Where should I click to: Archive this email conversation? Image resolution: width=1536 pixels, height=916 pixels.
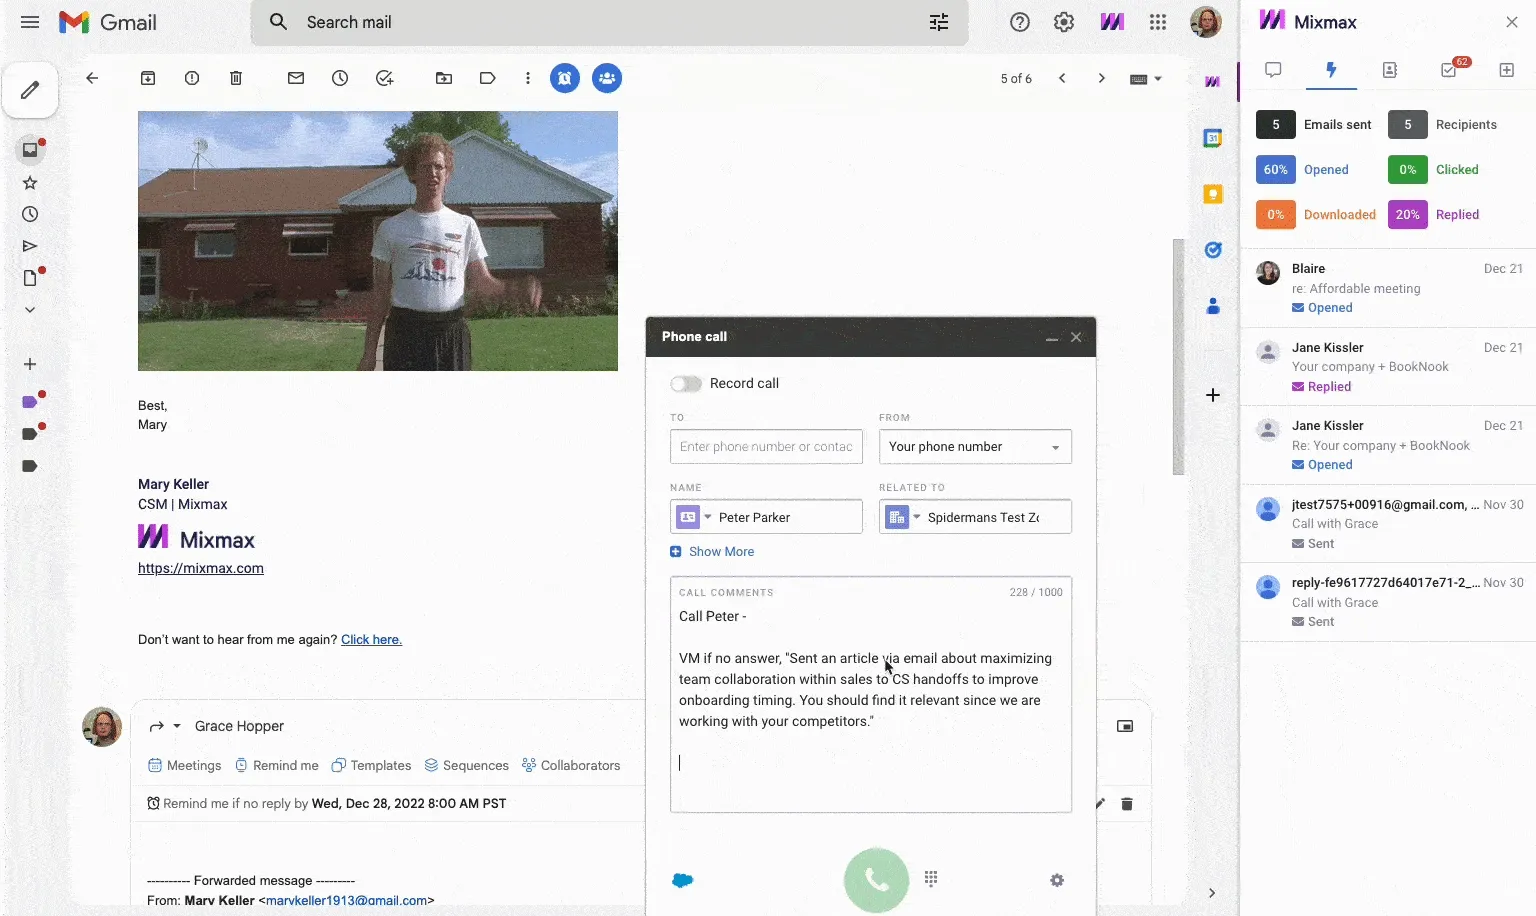pyautogui.click(x=148, y=78)
